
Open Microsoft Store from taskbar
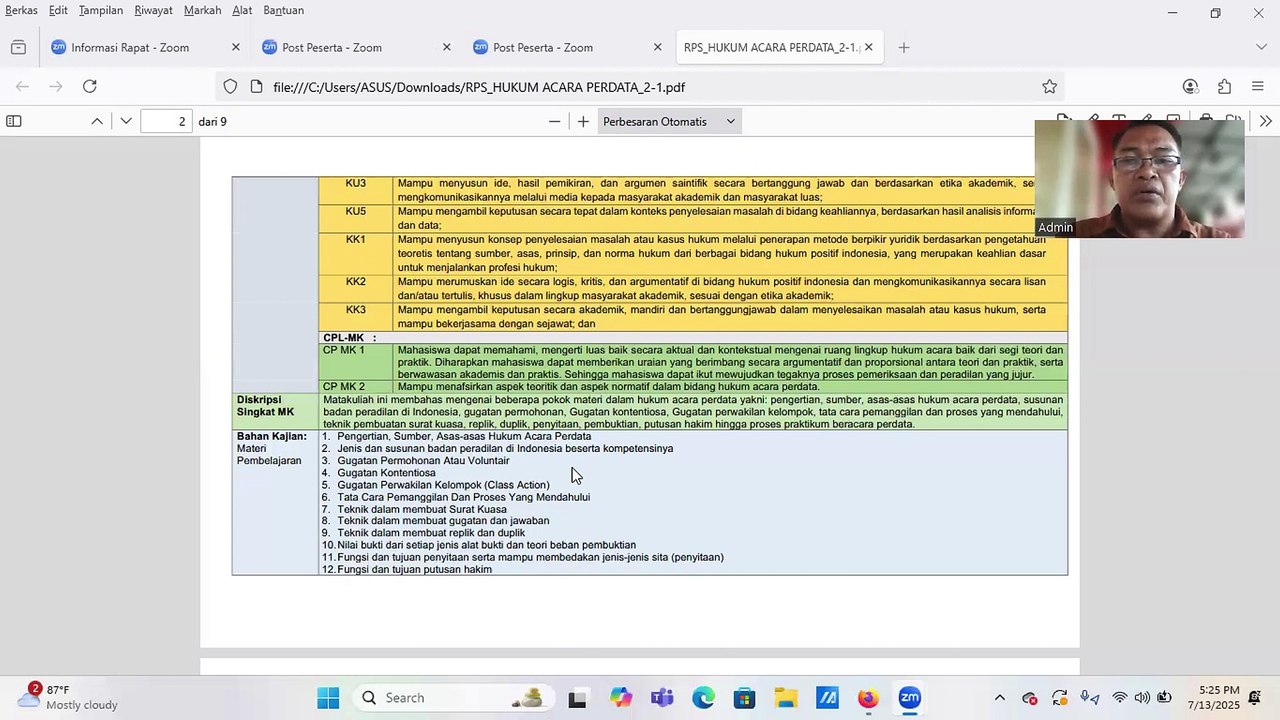744,698
